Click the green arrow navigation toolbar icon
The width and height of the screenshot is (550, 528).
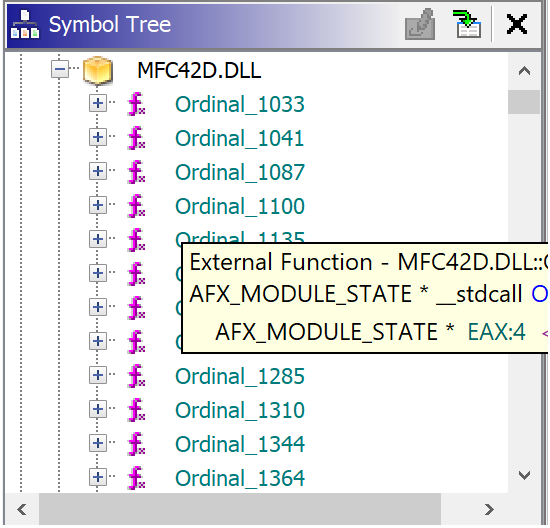(x=467, y=24)
